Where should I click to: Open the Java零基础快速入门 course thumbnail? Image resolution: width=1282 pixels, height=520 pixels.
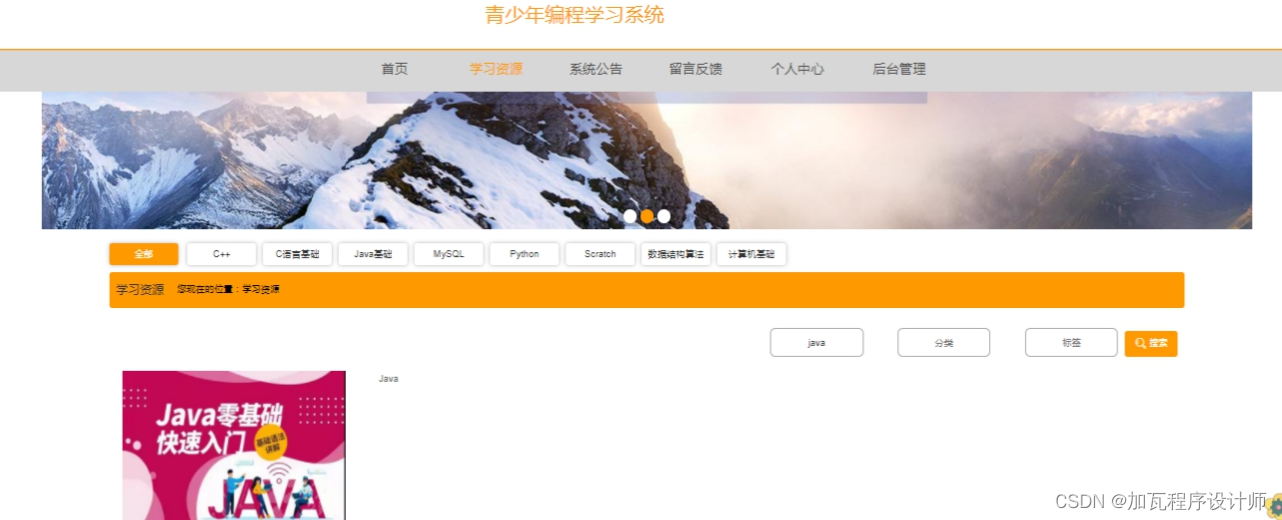click(234, 445)
